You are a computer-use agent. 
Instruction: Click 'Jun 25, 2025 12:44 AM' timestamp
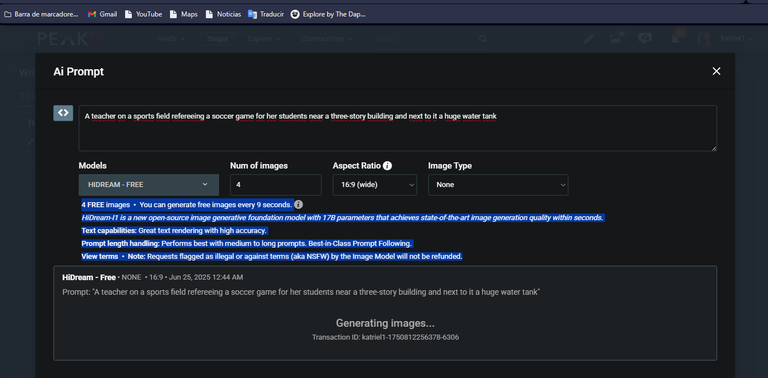(x=205, y=277)
